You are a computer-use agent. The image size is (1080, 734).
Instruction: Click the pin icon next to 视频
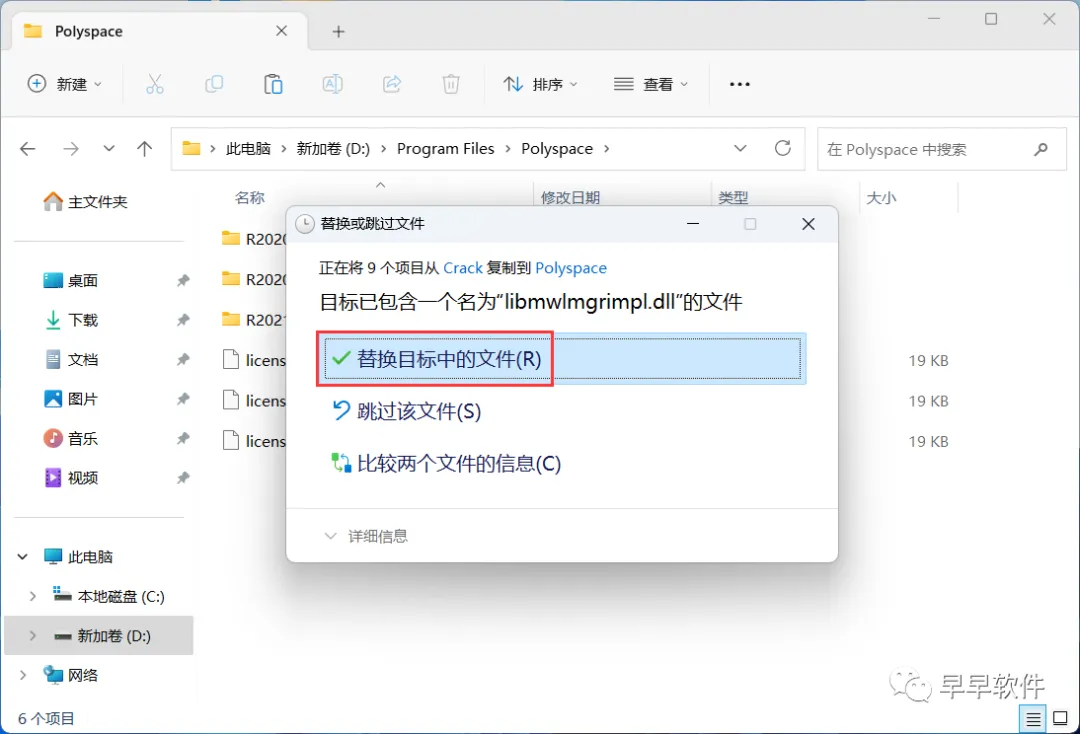183,478
